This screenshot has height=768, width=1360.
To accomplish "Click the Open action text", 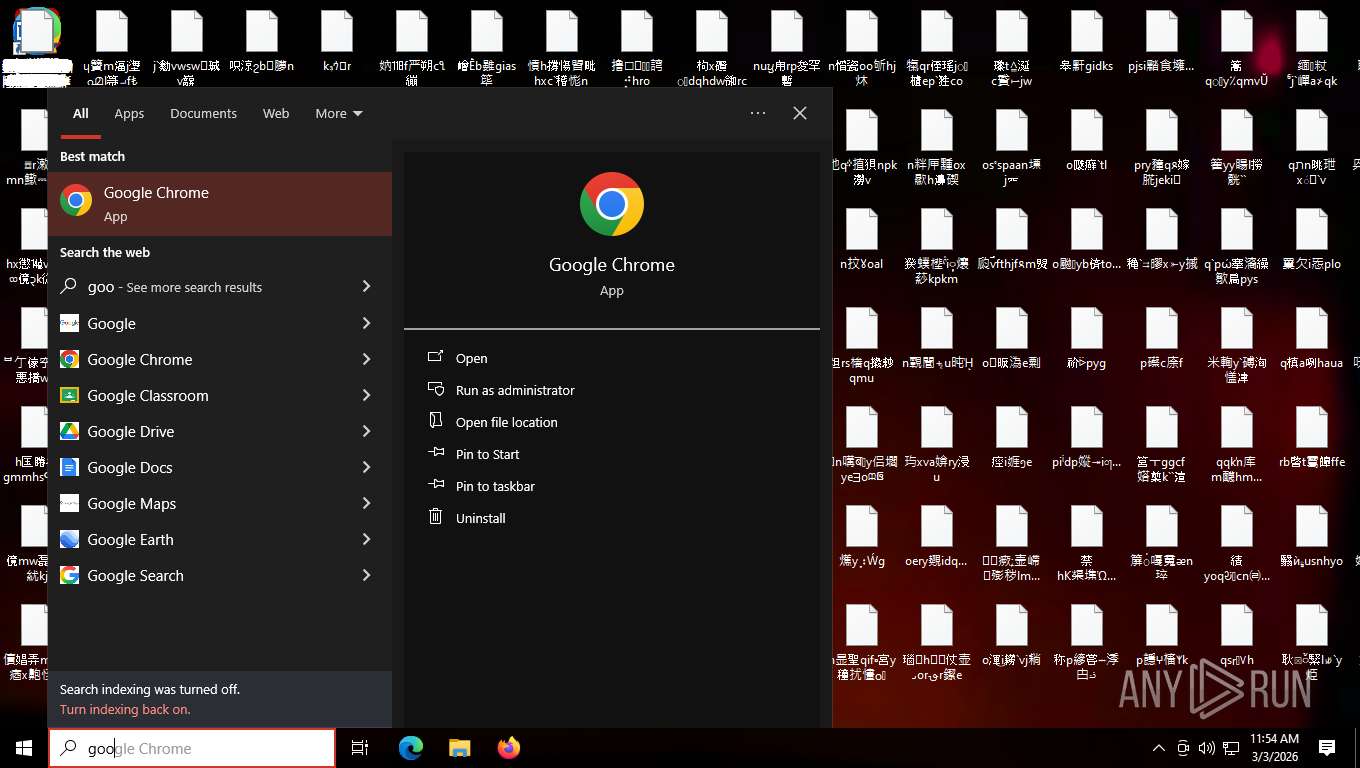I will pyautogui.click(x=472, y=358).
